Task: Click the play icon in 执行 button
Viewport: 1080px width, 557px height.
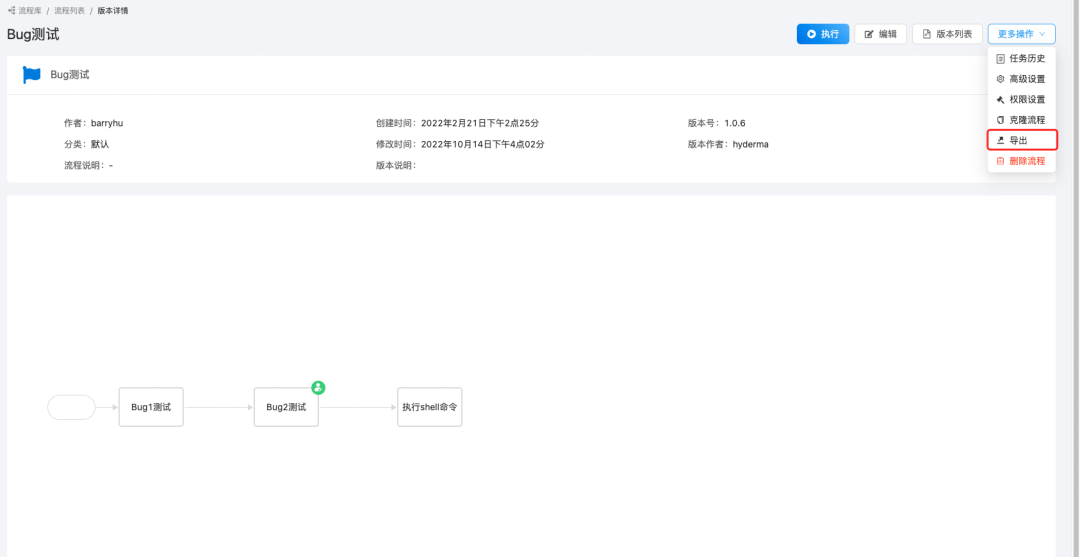Action: 811,34
